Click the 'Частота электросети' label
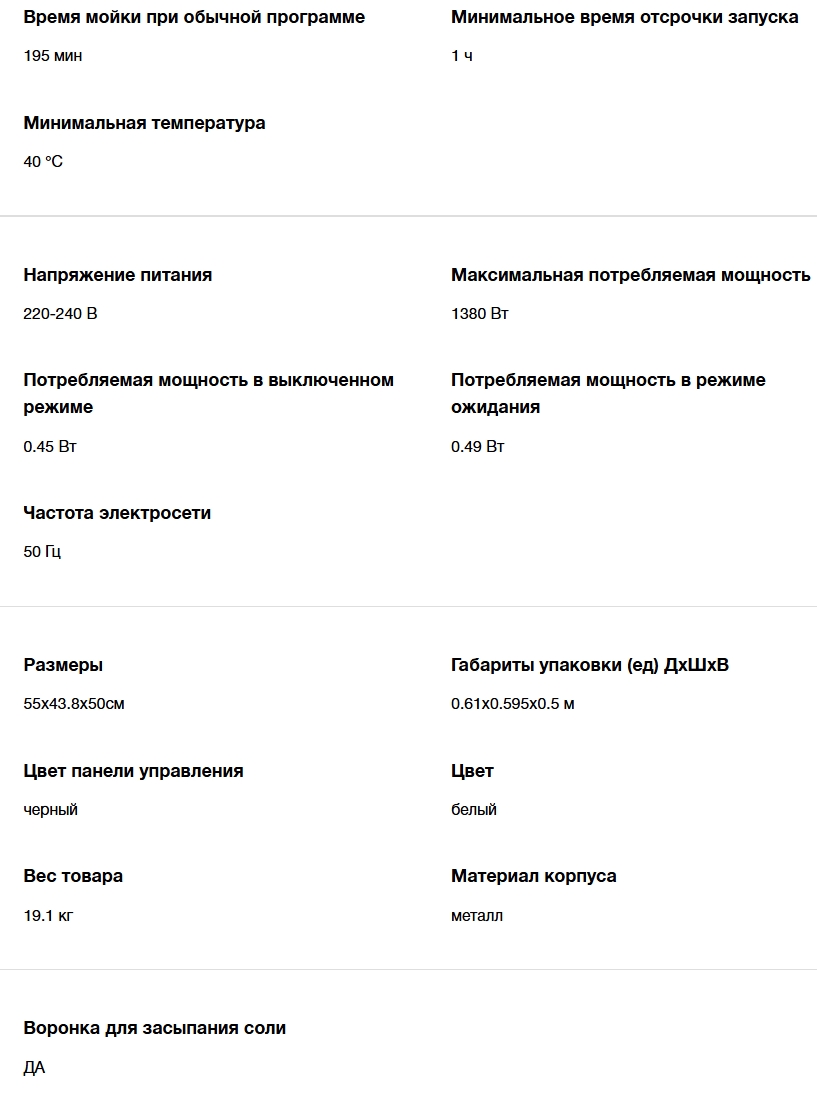Image resolution: width=817 pixels, height=1103 pixels. coord(117,513)
